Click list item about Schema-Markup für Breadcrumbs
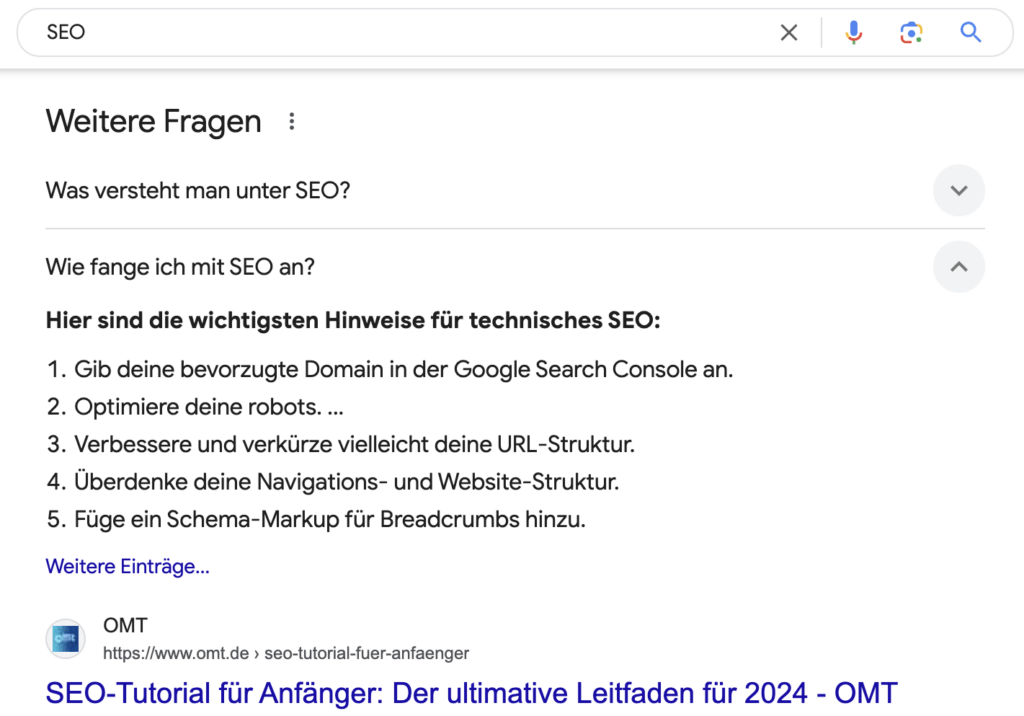The height and width of the screenshot is (716, 1024). tap(316, 519)
